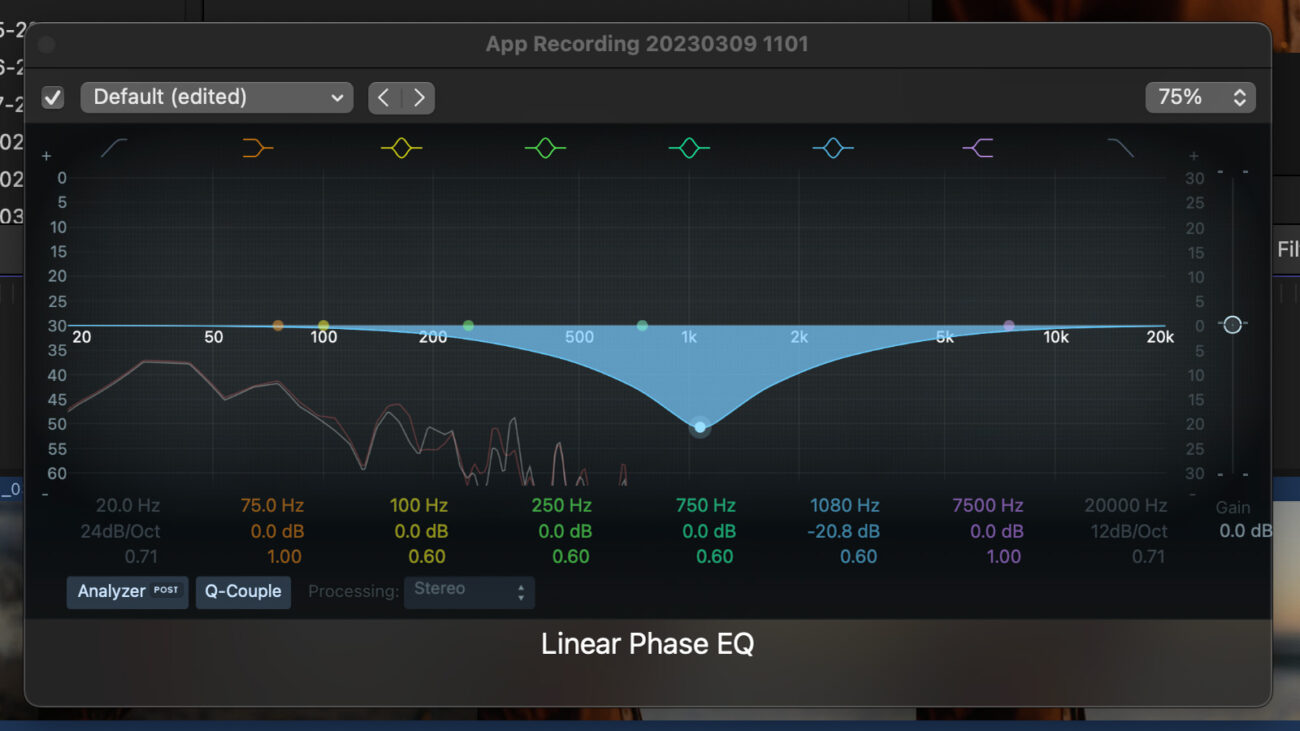
Task: Select the green 250 Hz parametric band icon
Action: (545, 147)
